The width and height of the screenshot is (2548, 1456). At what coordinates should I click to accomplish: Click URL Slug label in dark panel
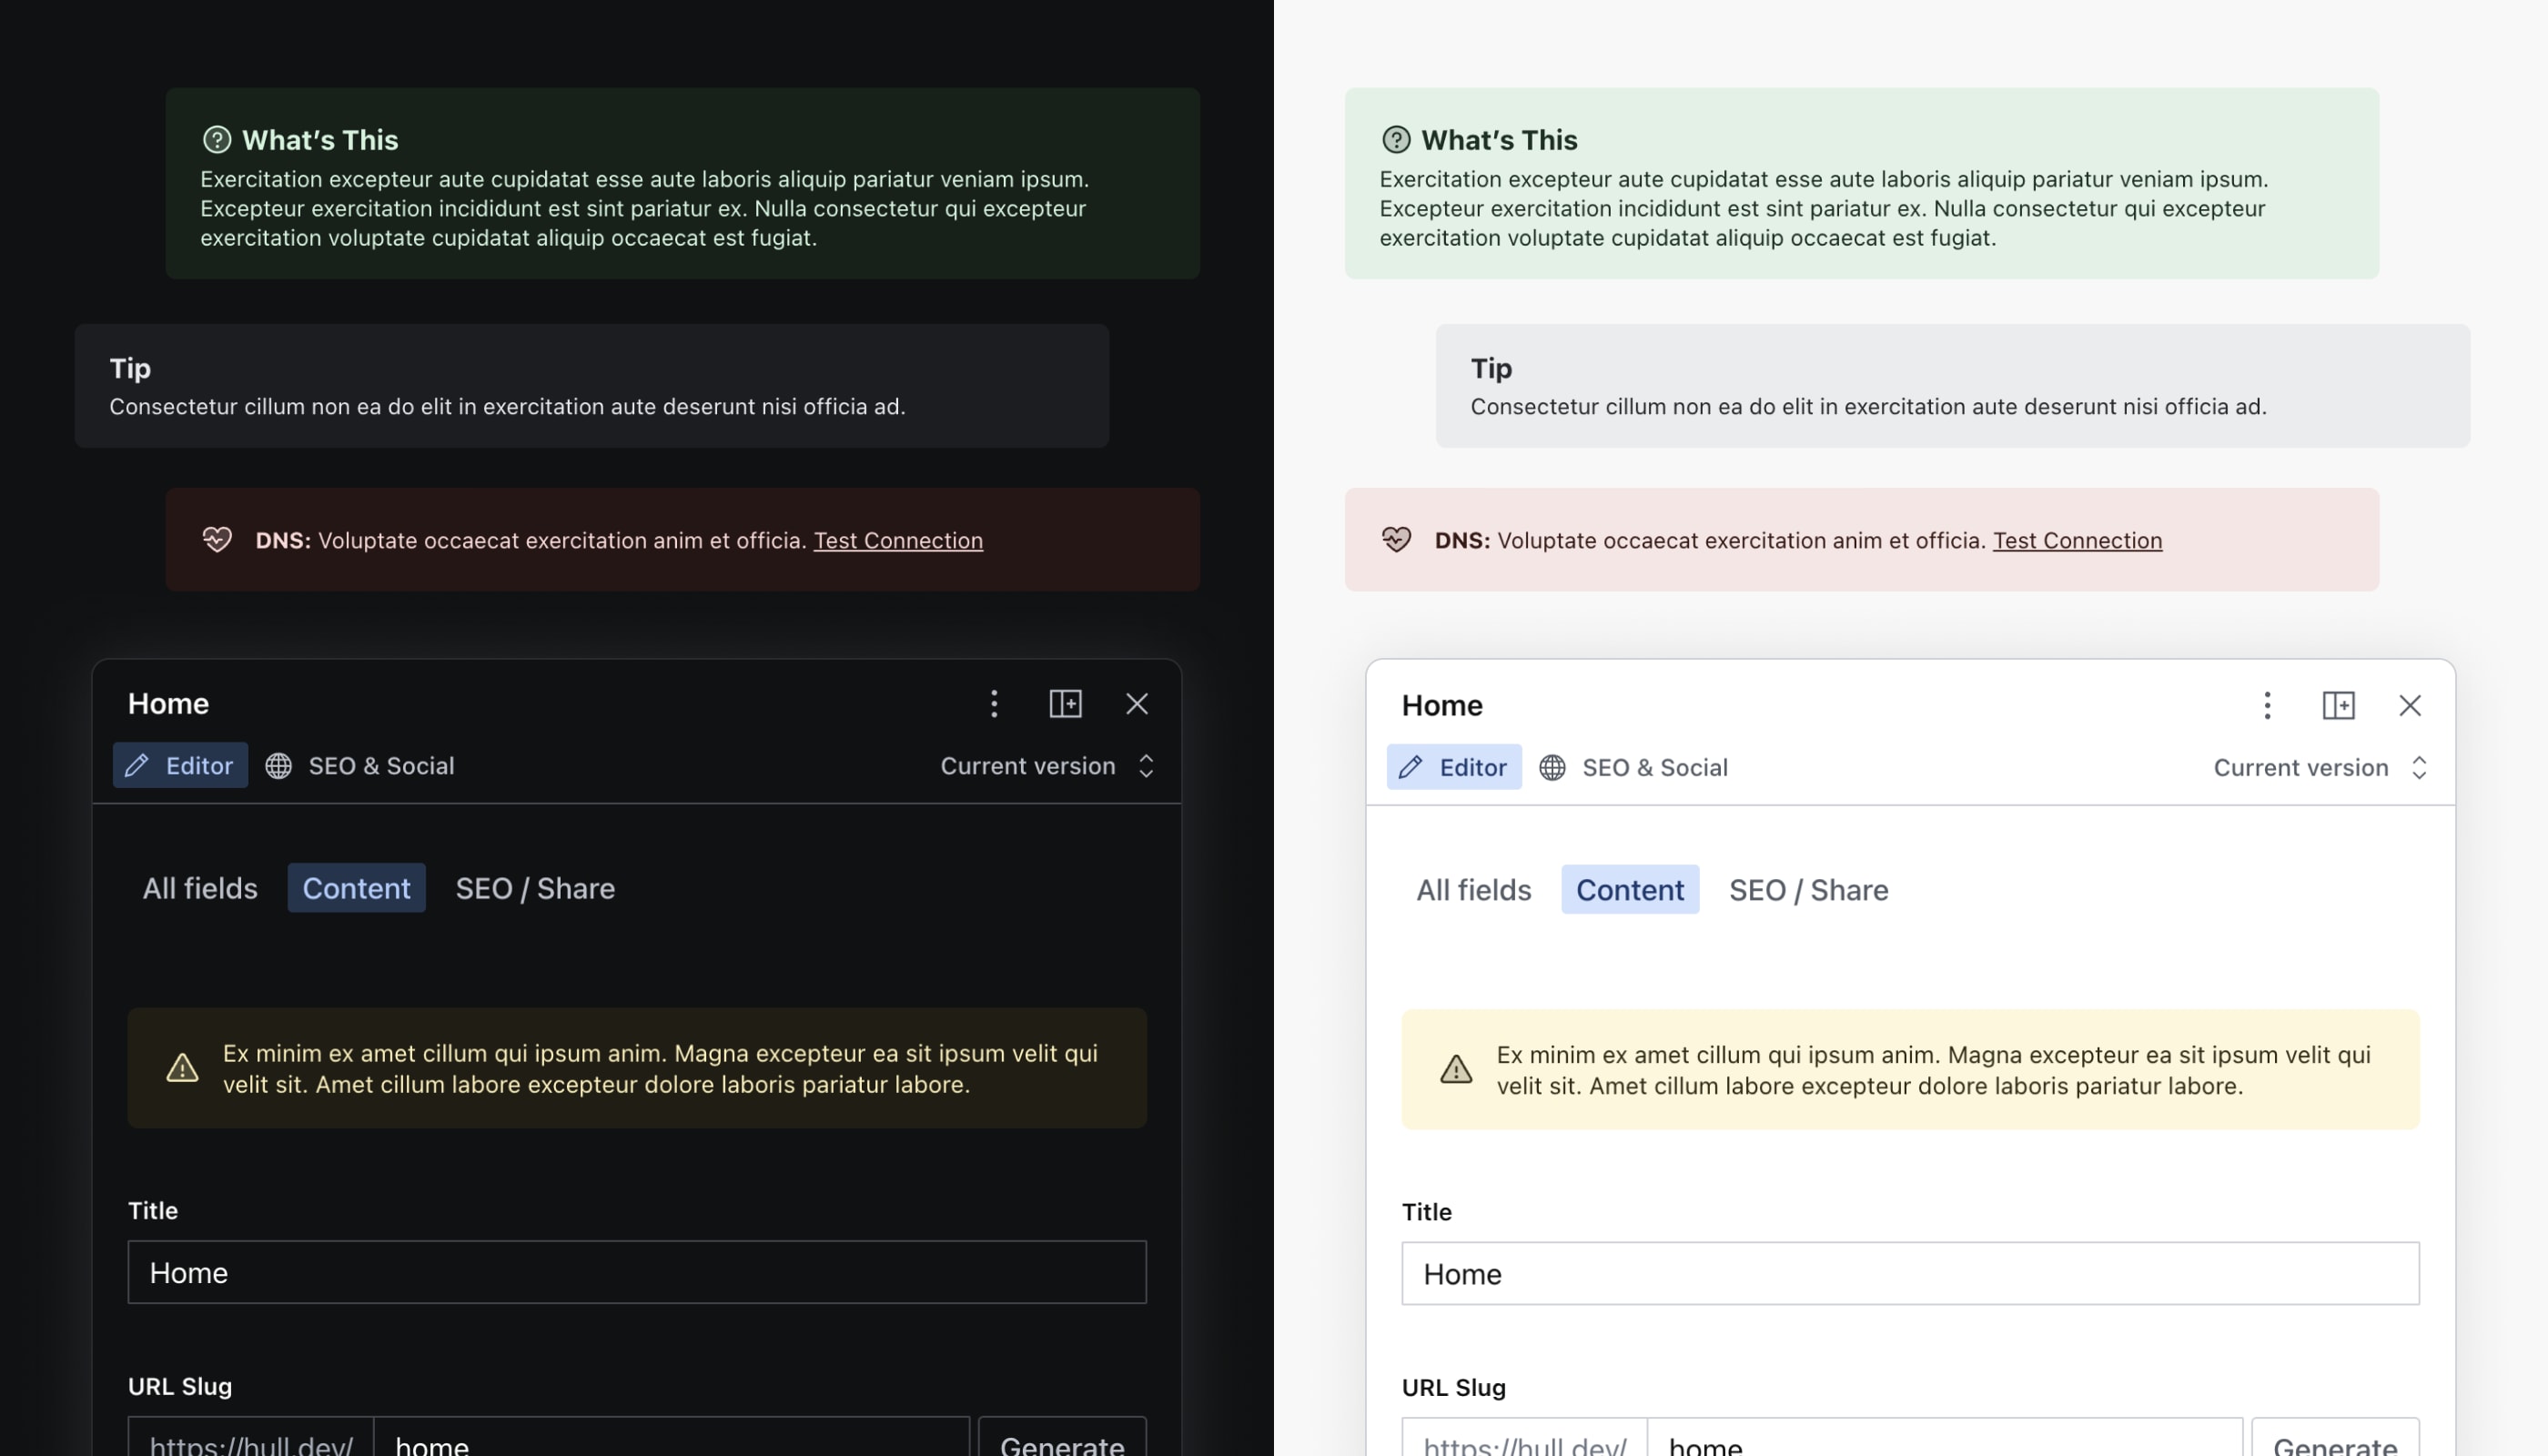click(x=180, y=1386)
